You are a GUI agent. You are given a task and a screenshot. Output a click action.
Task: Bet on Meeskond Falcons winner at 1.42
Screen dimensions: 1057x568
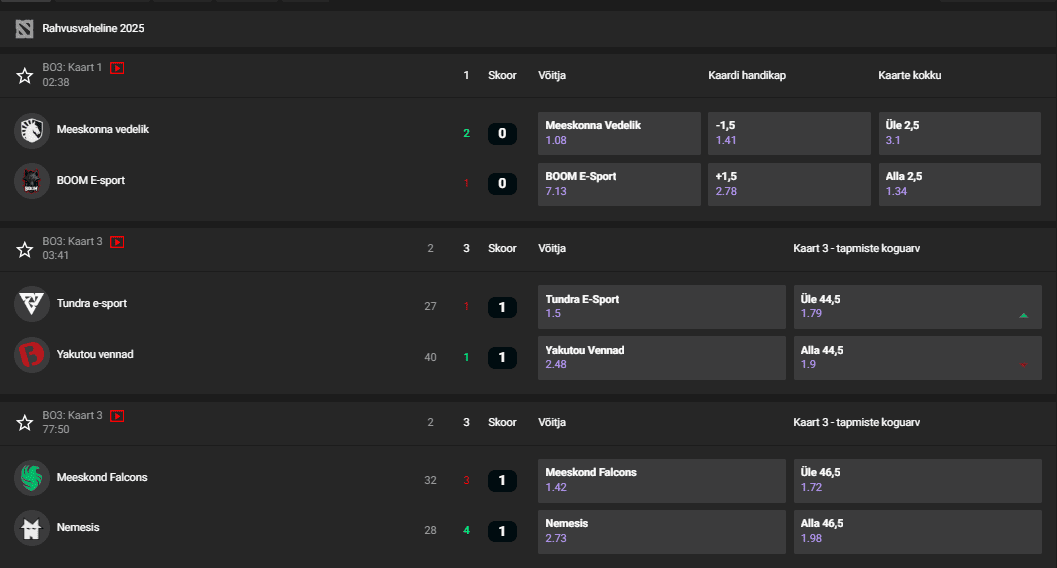click(x=662, y=480)
